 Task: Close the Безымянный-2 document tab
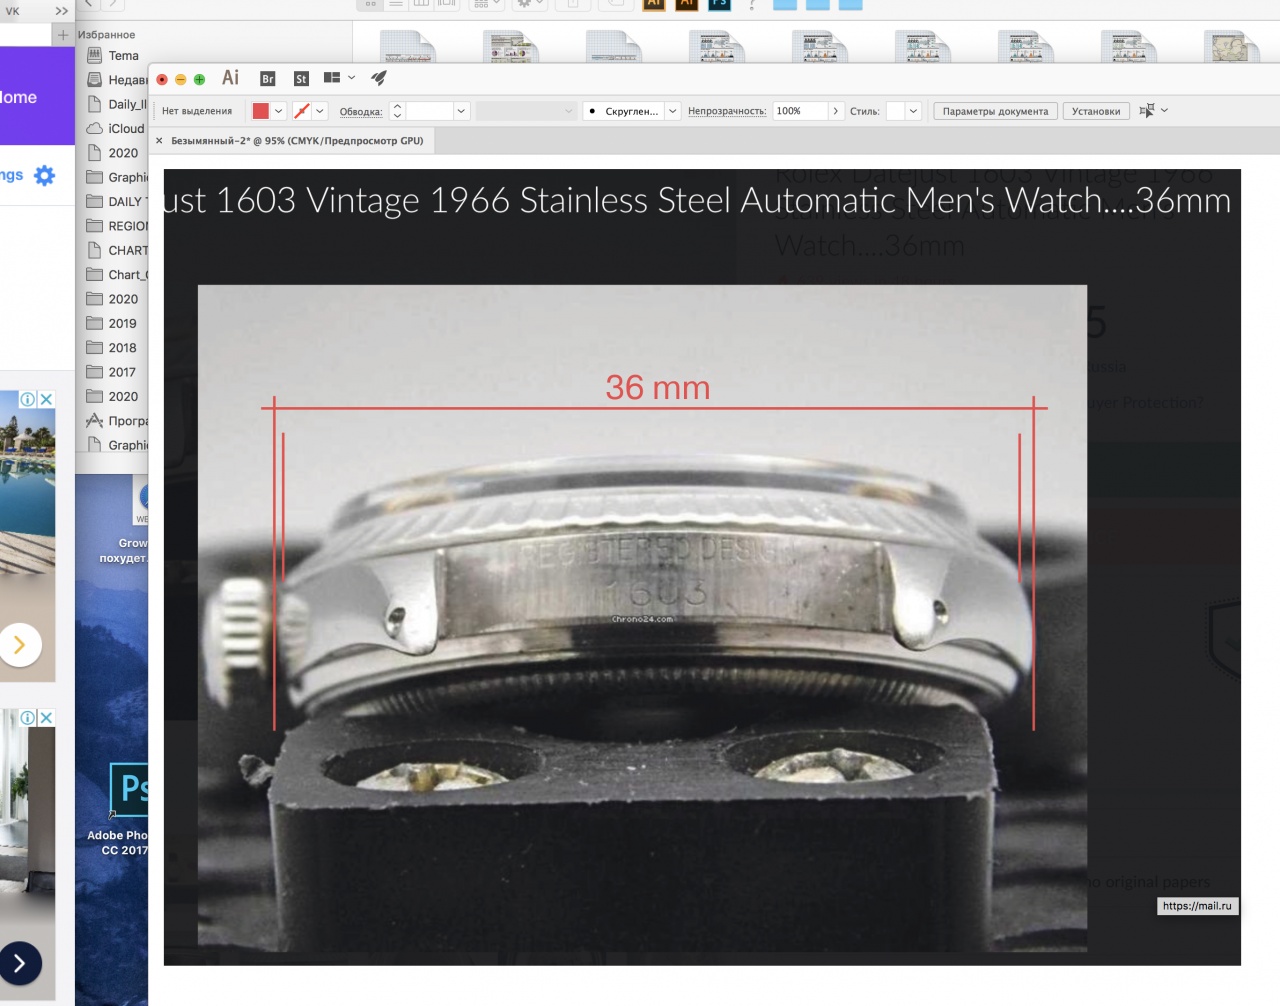pyautogui.click(x=159, y=141)
